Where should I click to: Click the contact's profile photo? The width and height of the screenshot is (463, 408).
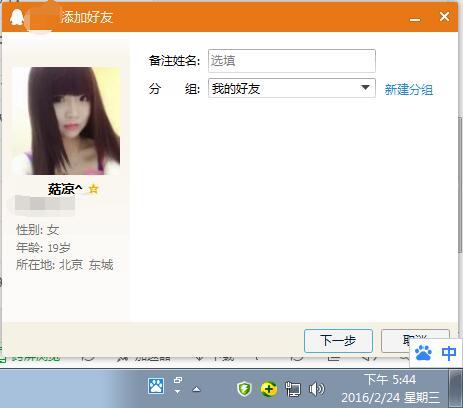click(66, 121)
